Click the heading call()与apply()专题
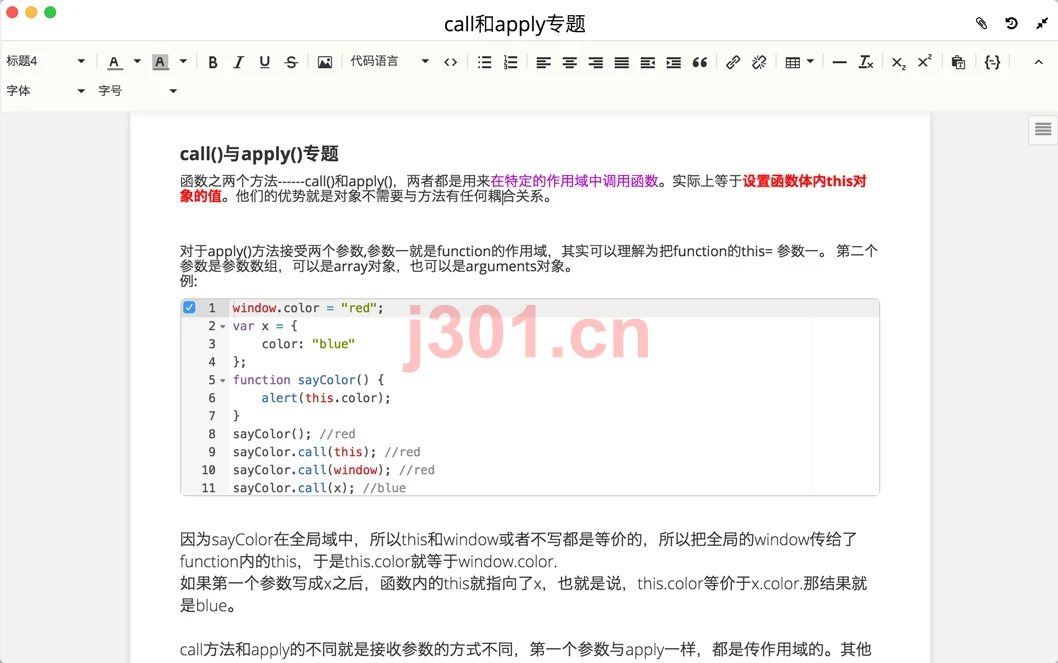The height and width of the screenshot is (663, 1058). click(x=259, y=154)
